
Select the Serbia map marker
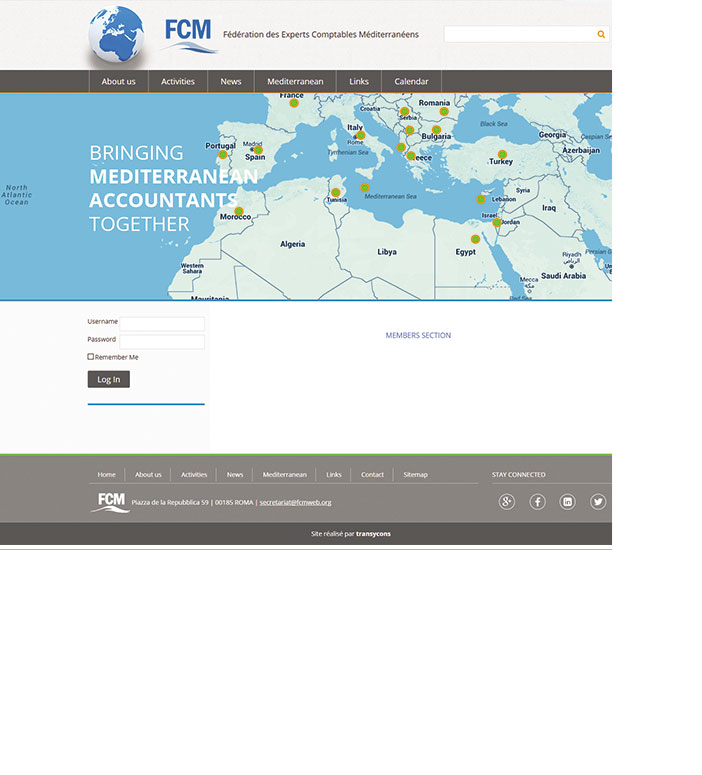[405, 112]
